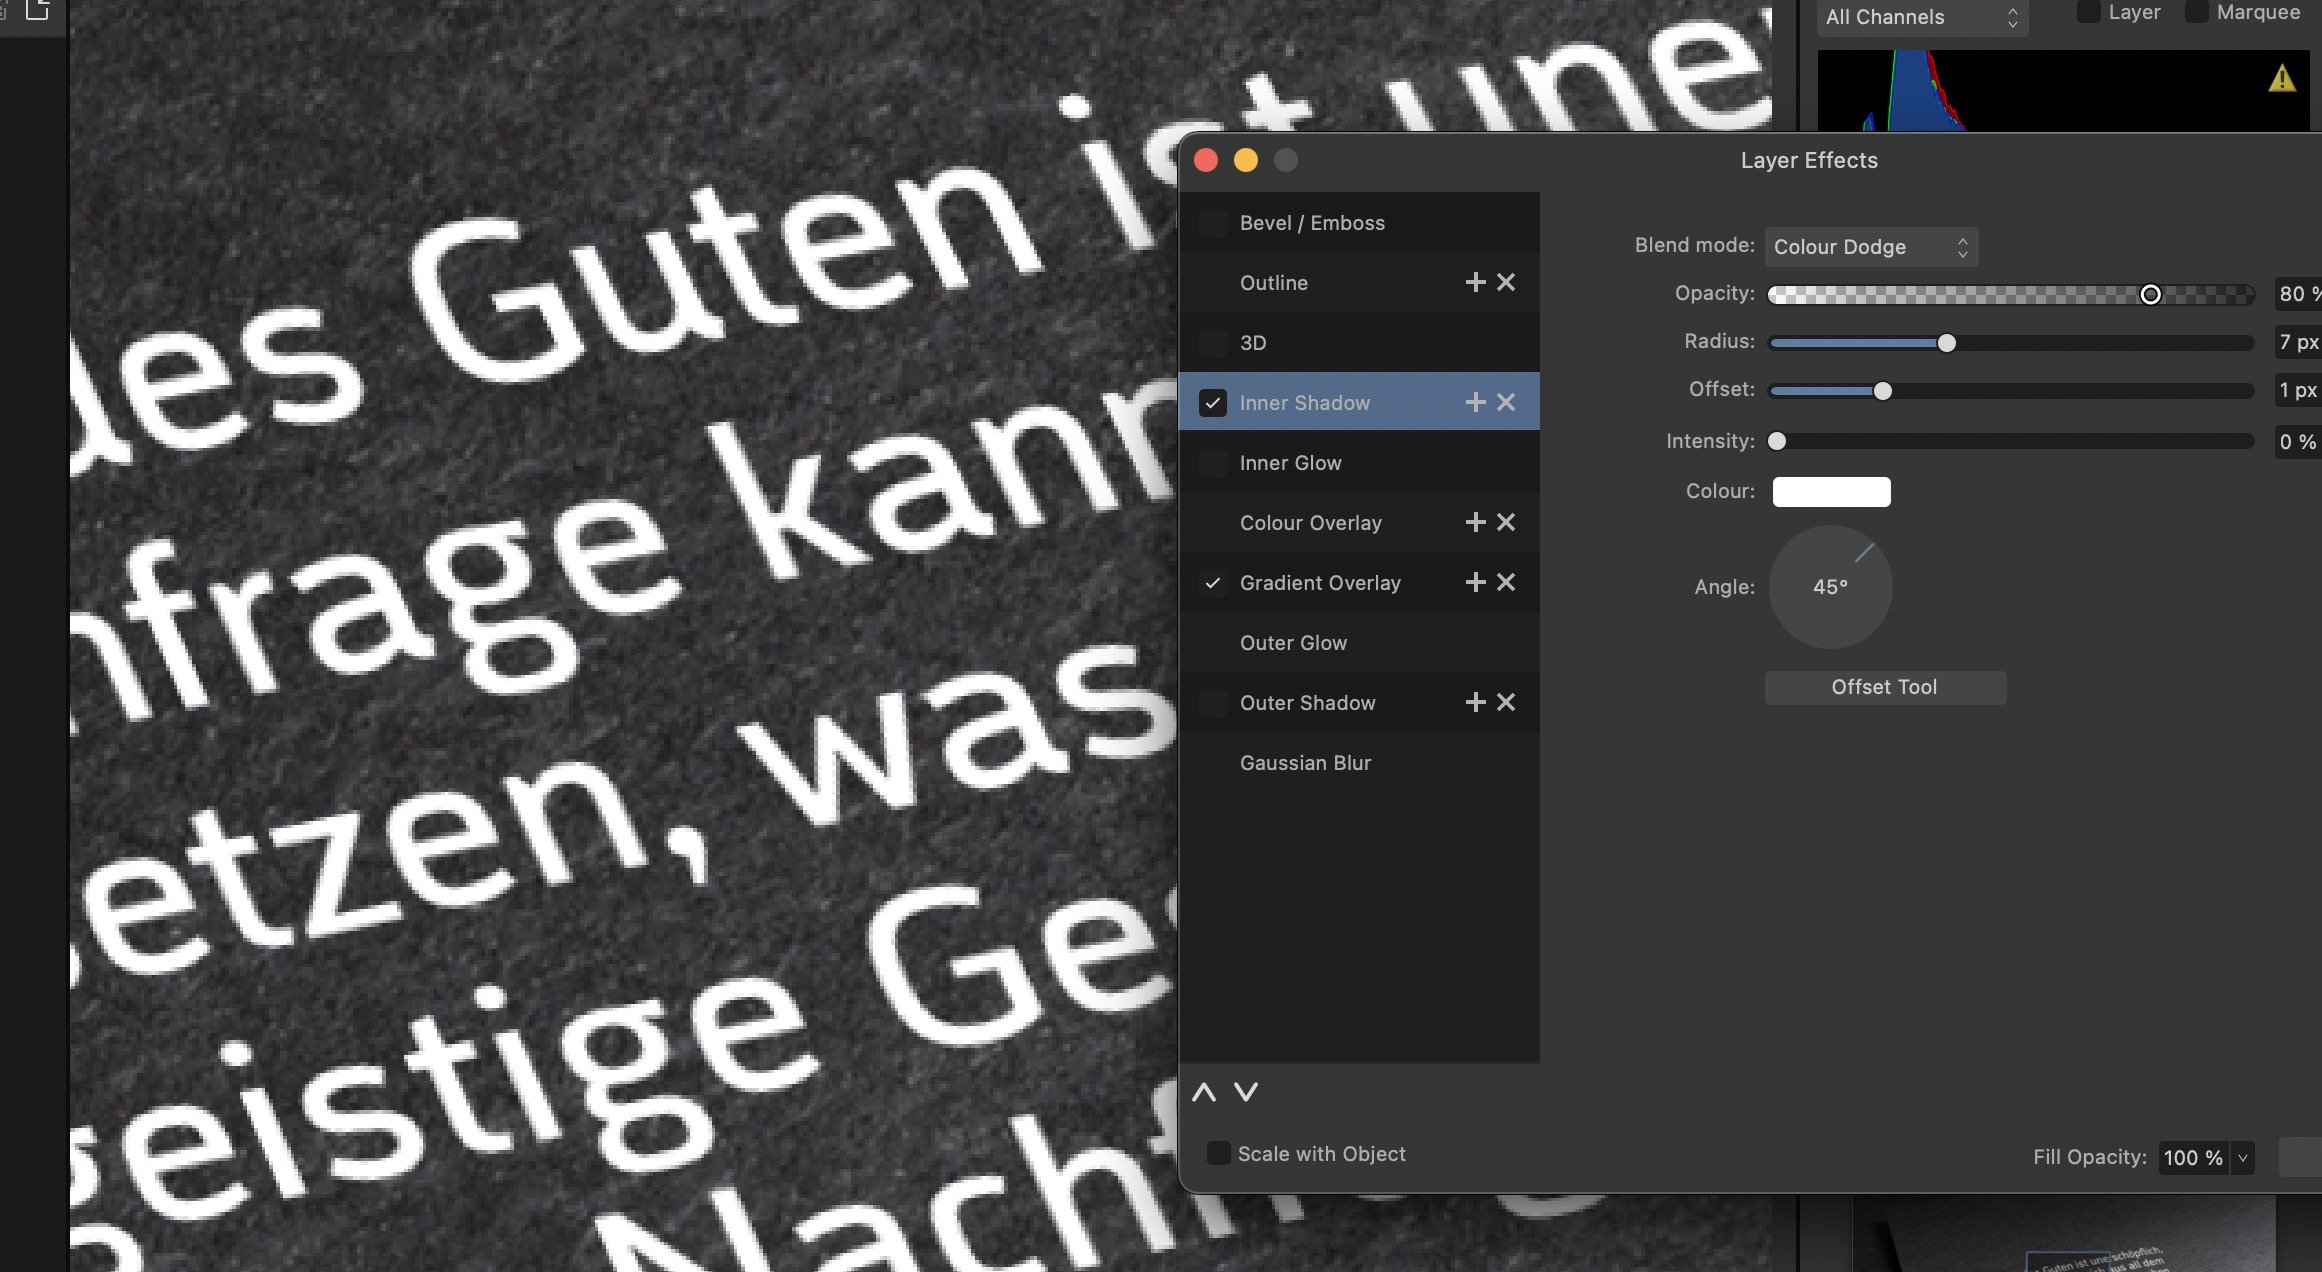Open the All Channels dropdown

(1922, 17)
